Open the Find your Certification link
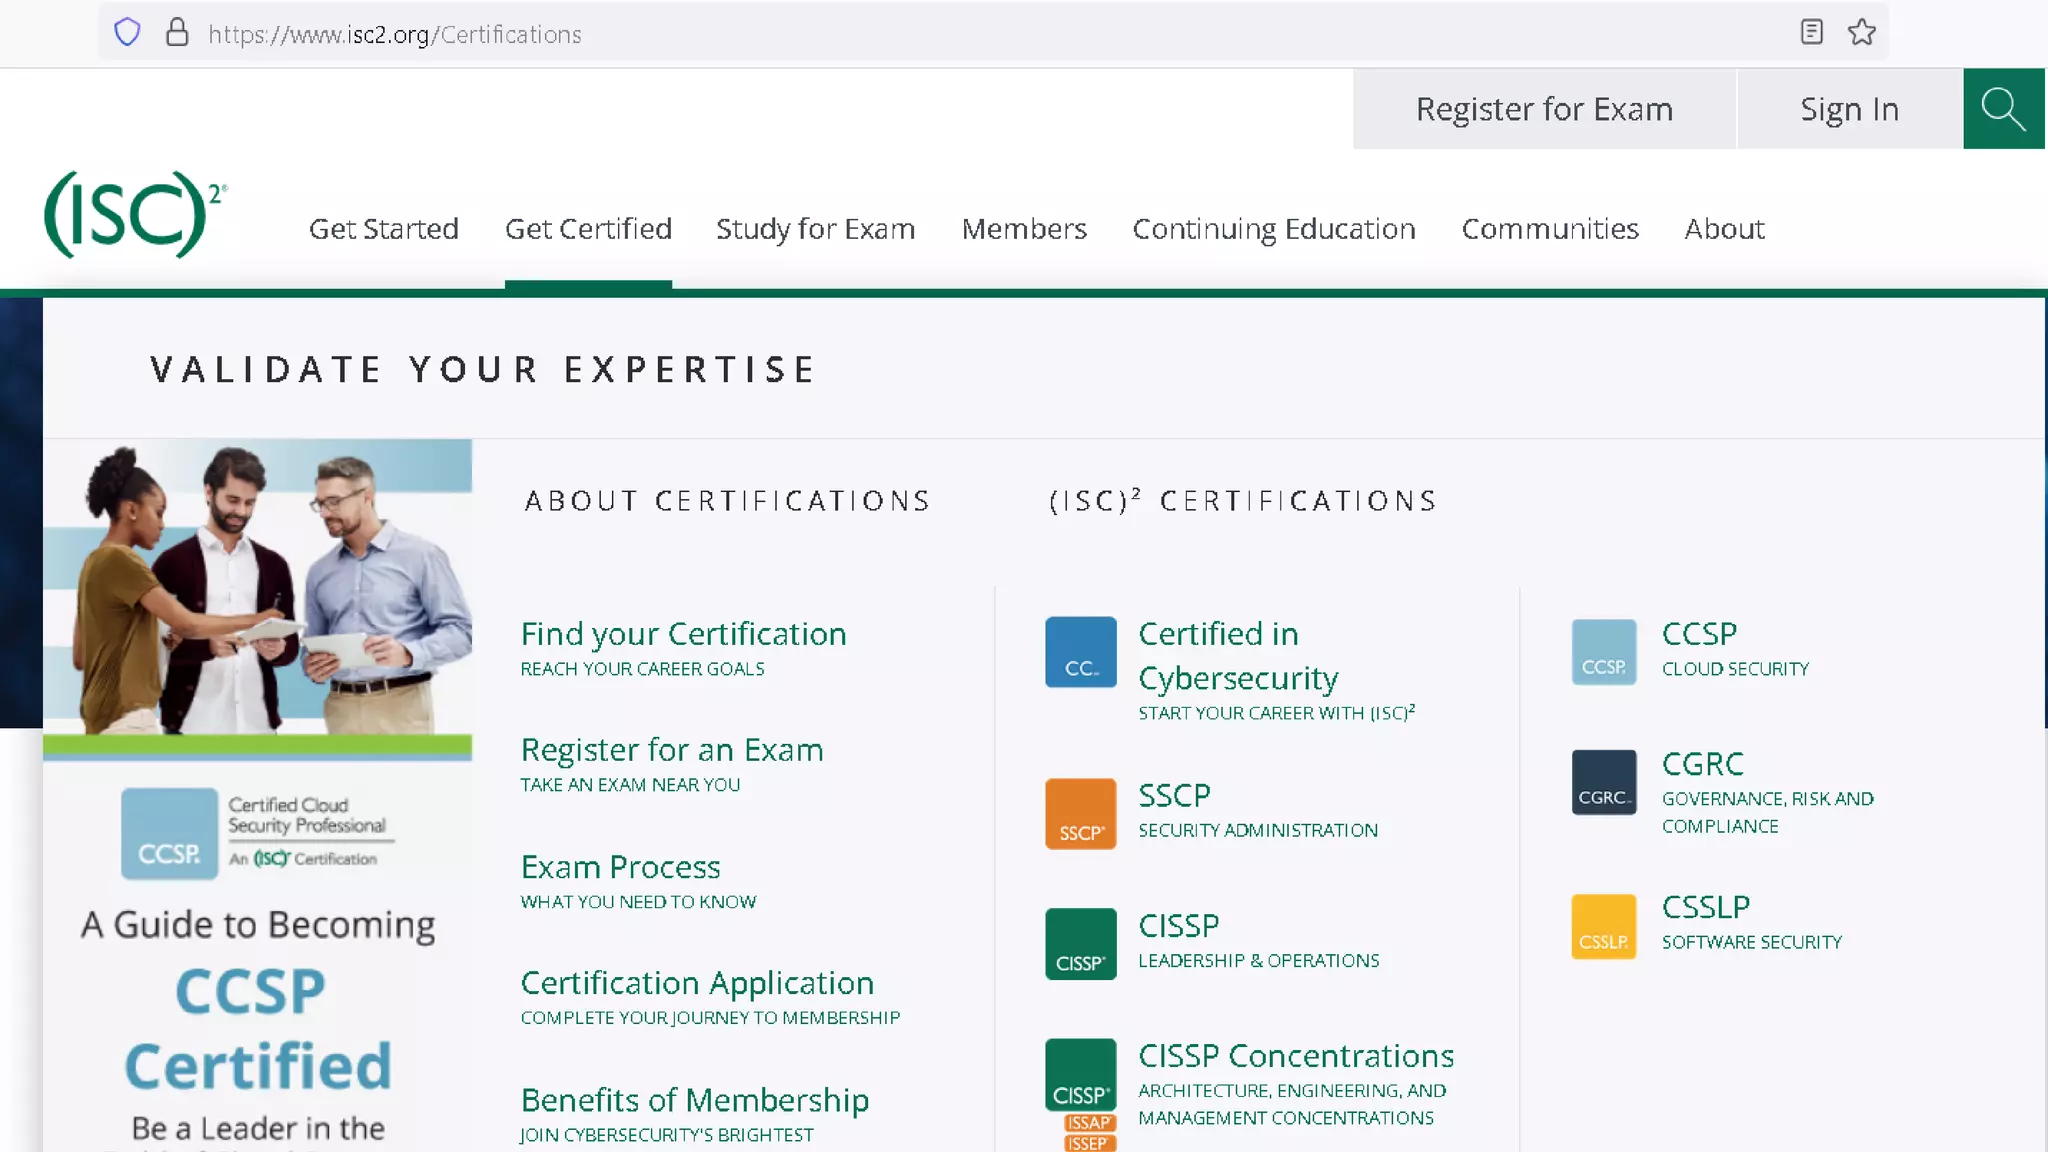Viewport: 2048px width, 1152px height. click(683, 634)
